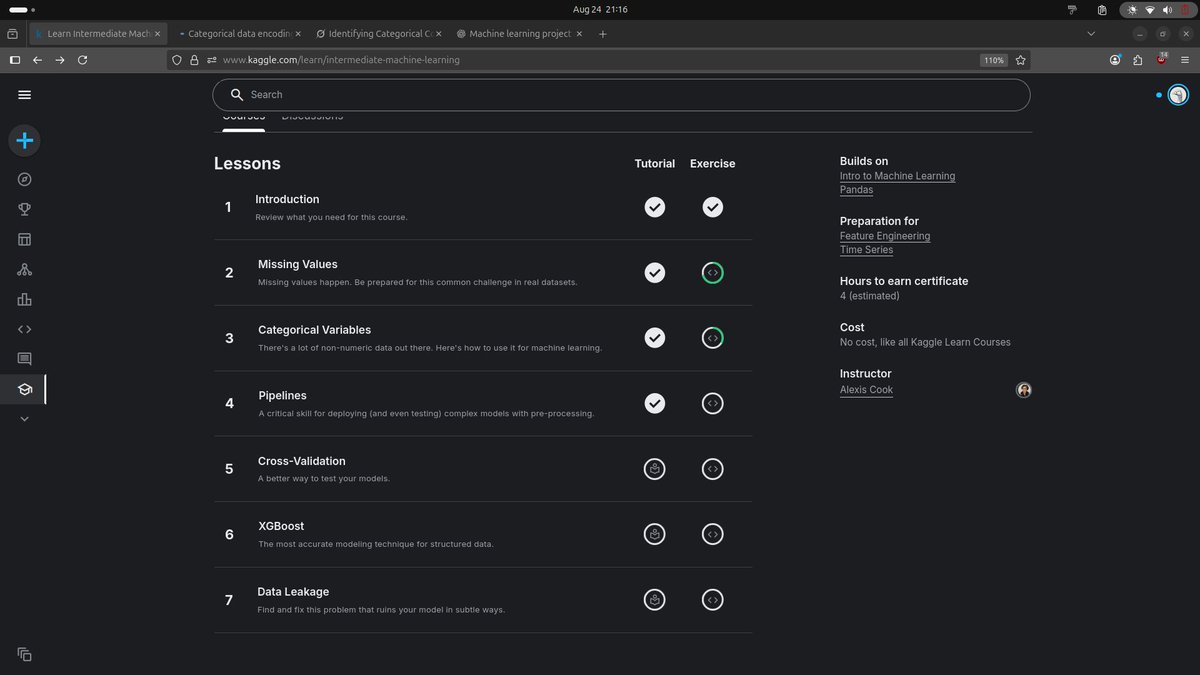Open browser account icon in toolbar
The image size is (1200, 675).
click(1115, 60)
